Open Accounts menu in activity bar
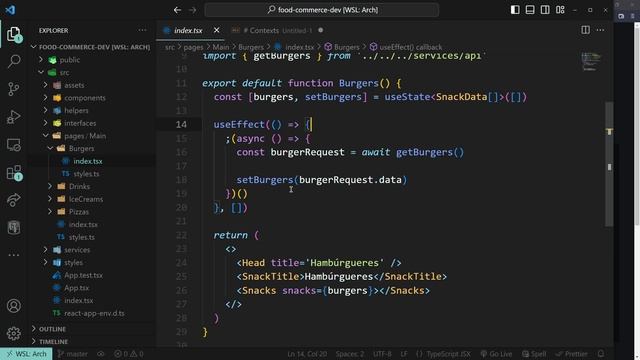Viewport: 640px width, 360px height. tap(13, 306)
